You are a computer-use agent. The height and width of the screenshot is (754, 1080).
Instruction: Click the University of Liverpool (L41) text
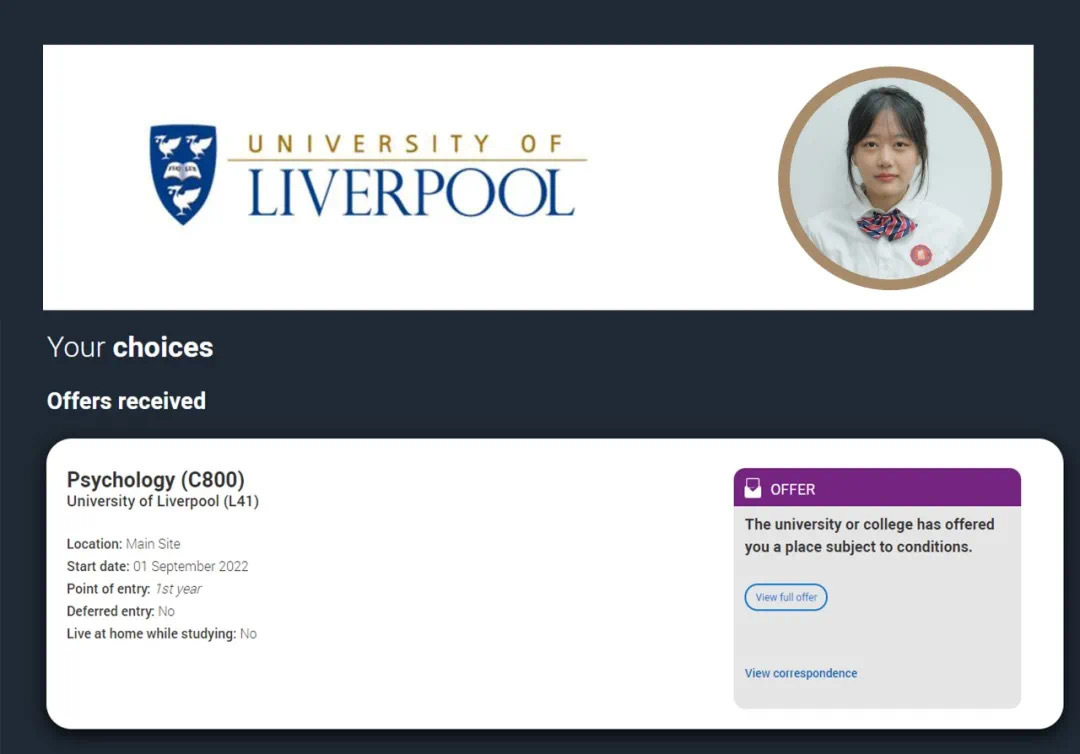point(163,502)
